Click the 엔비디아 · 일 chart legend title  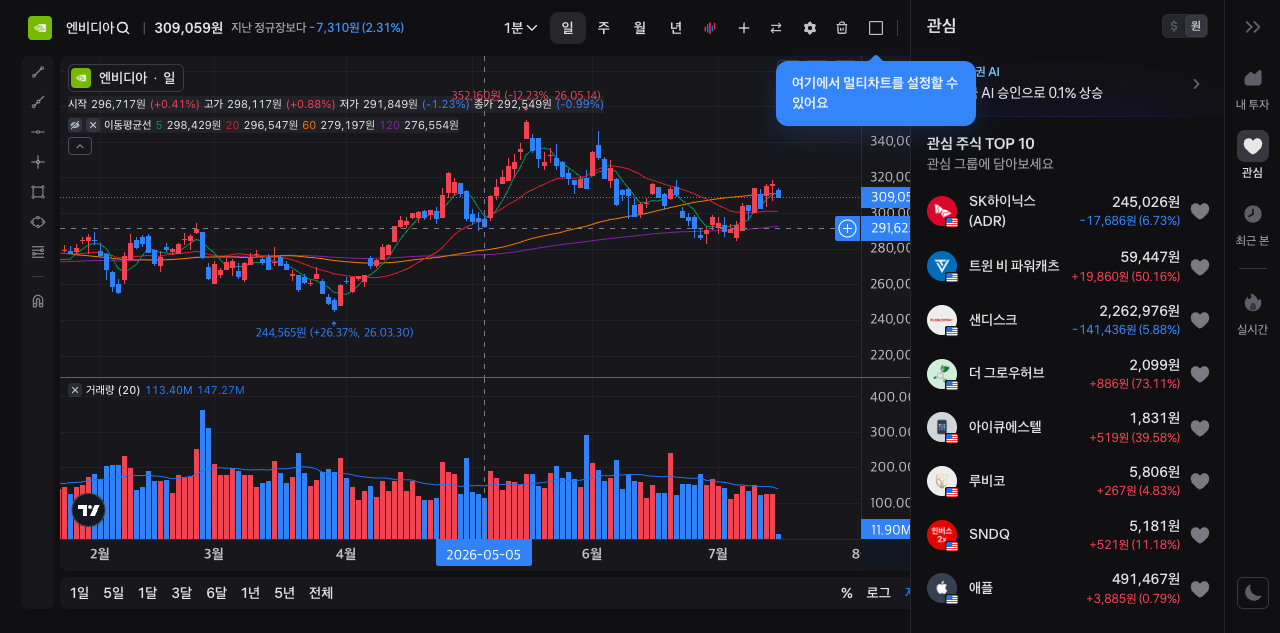pyautogui.click(x=126, y=78)
